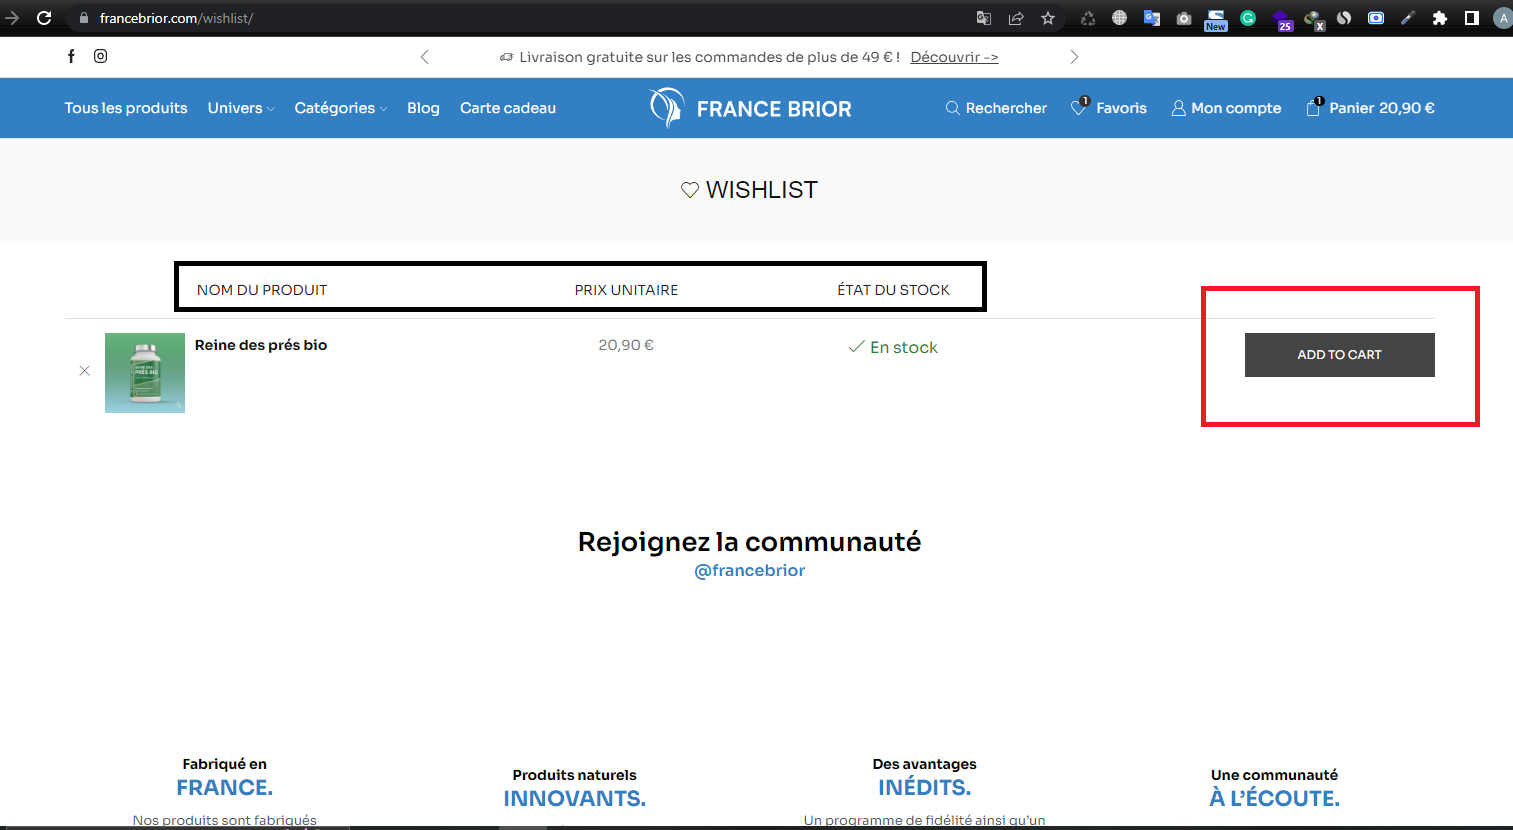View site info via the padlock icon

click(84, 18)
